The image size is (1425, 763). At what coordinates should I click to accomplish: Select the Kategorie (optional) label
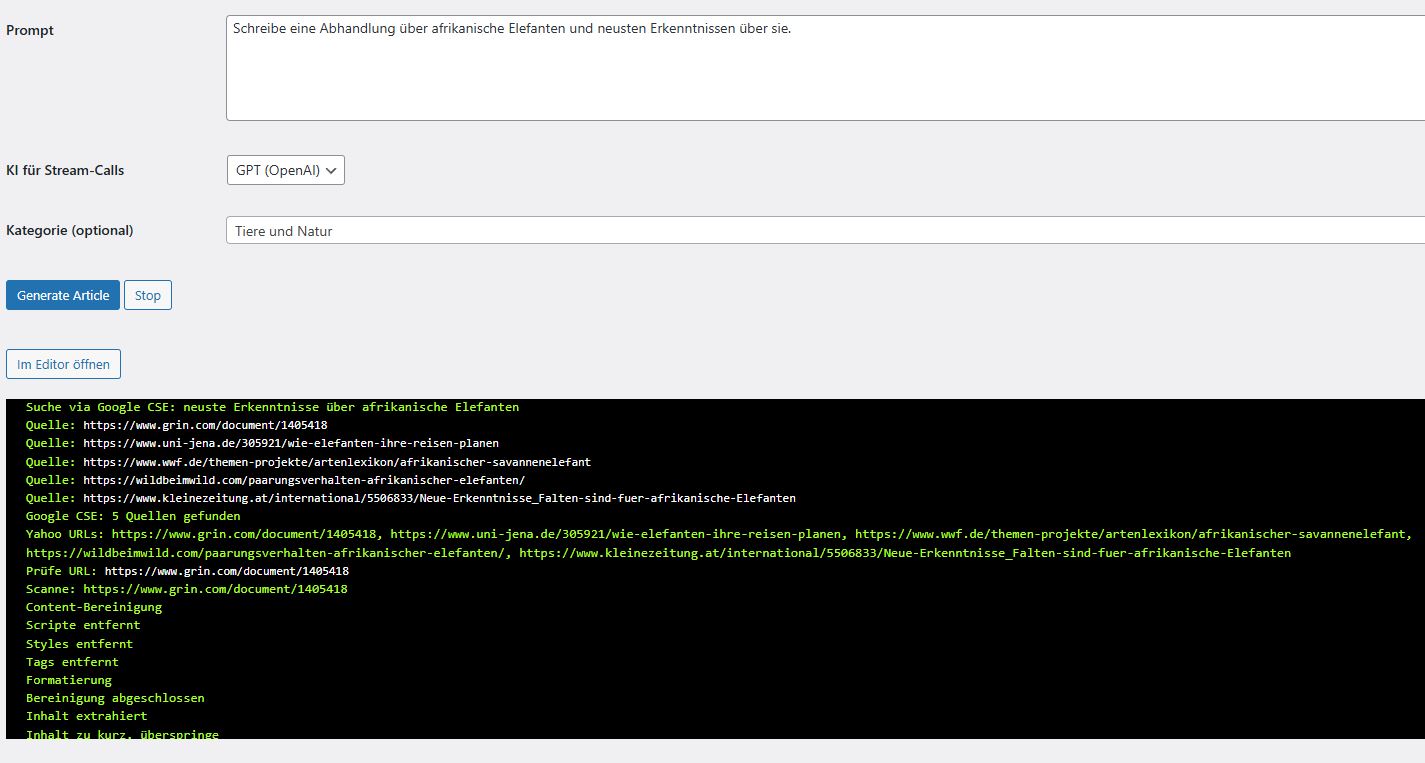point(69,231)
